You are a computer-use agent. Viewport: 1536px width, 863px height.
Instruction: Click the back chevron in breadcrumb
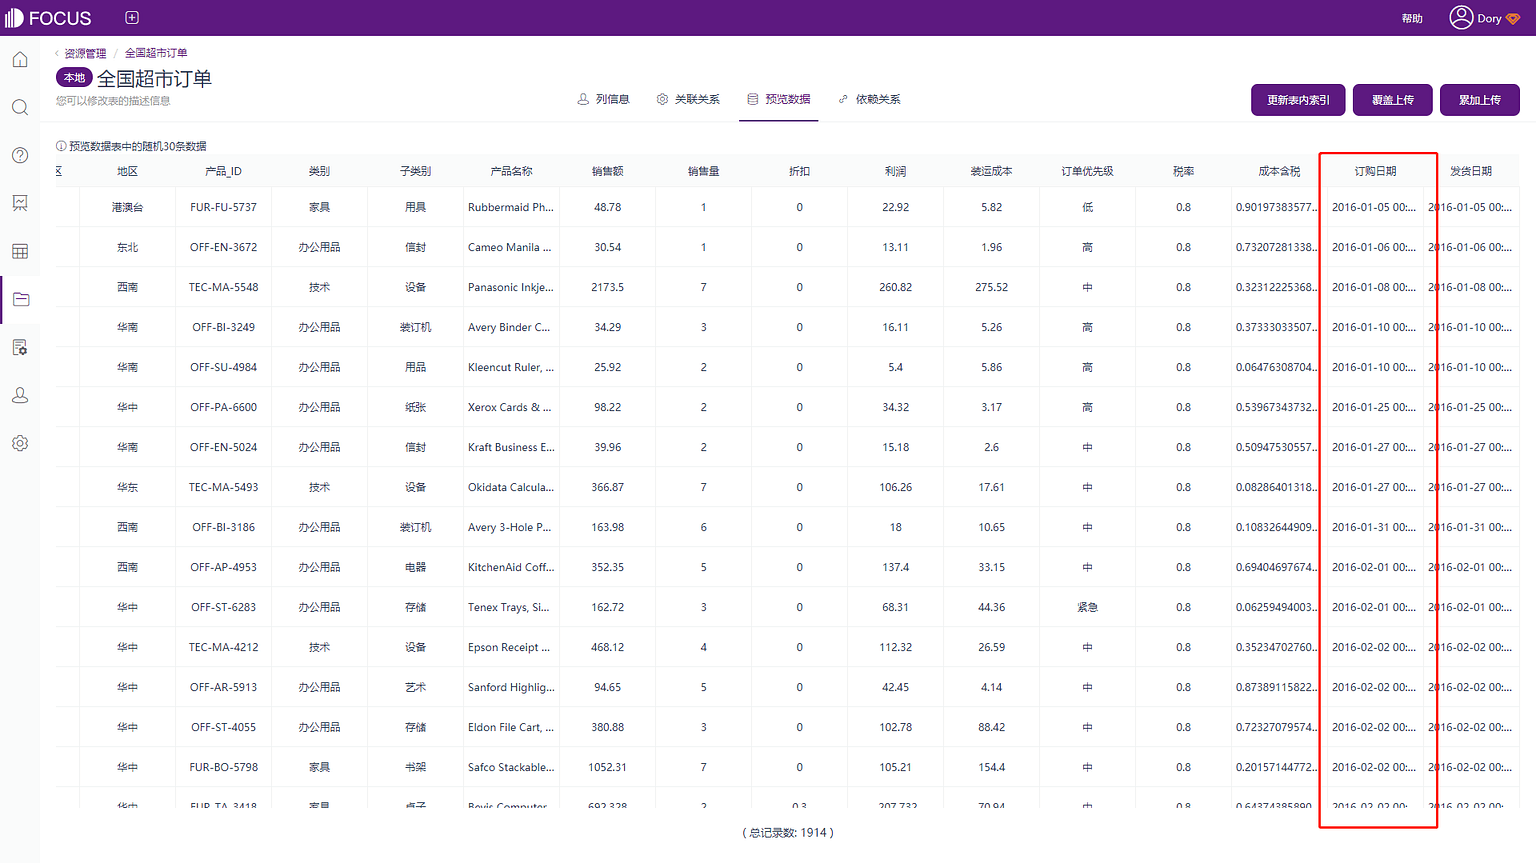coord(57,53)
